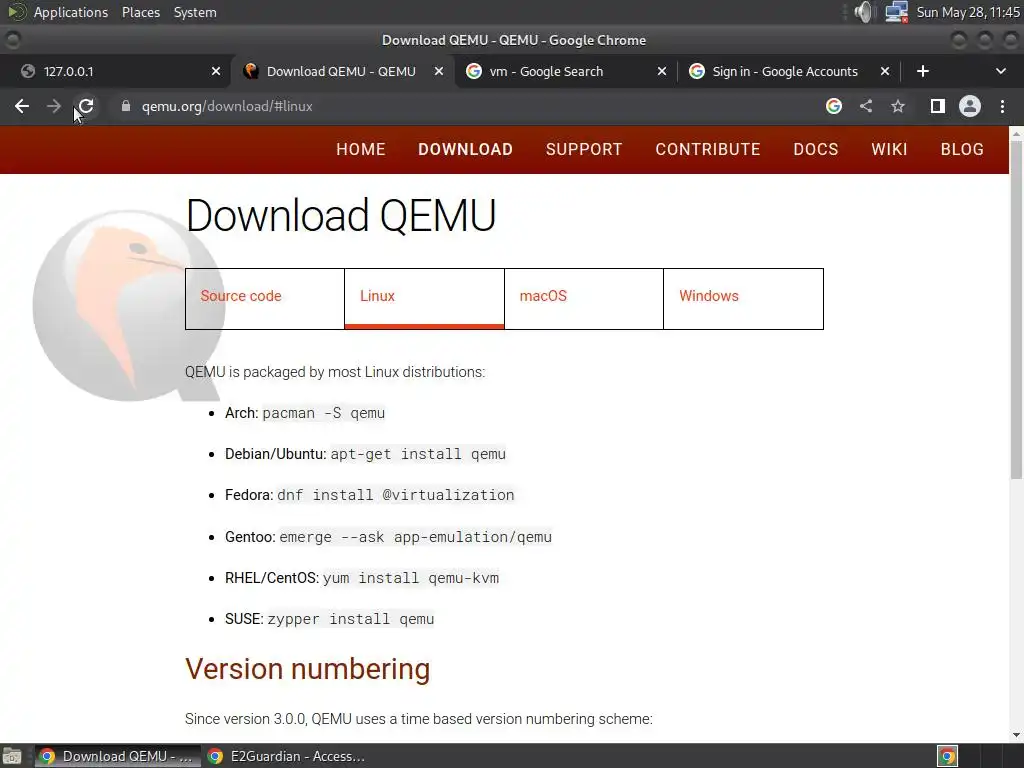This screenshot has width=1024, height=768.
Task: Go back to the previous page
Action: [x=22, y=106]
